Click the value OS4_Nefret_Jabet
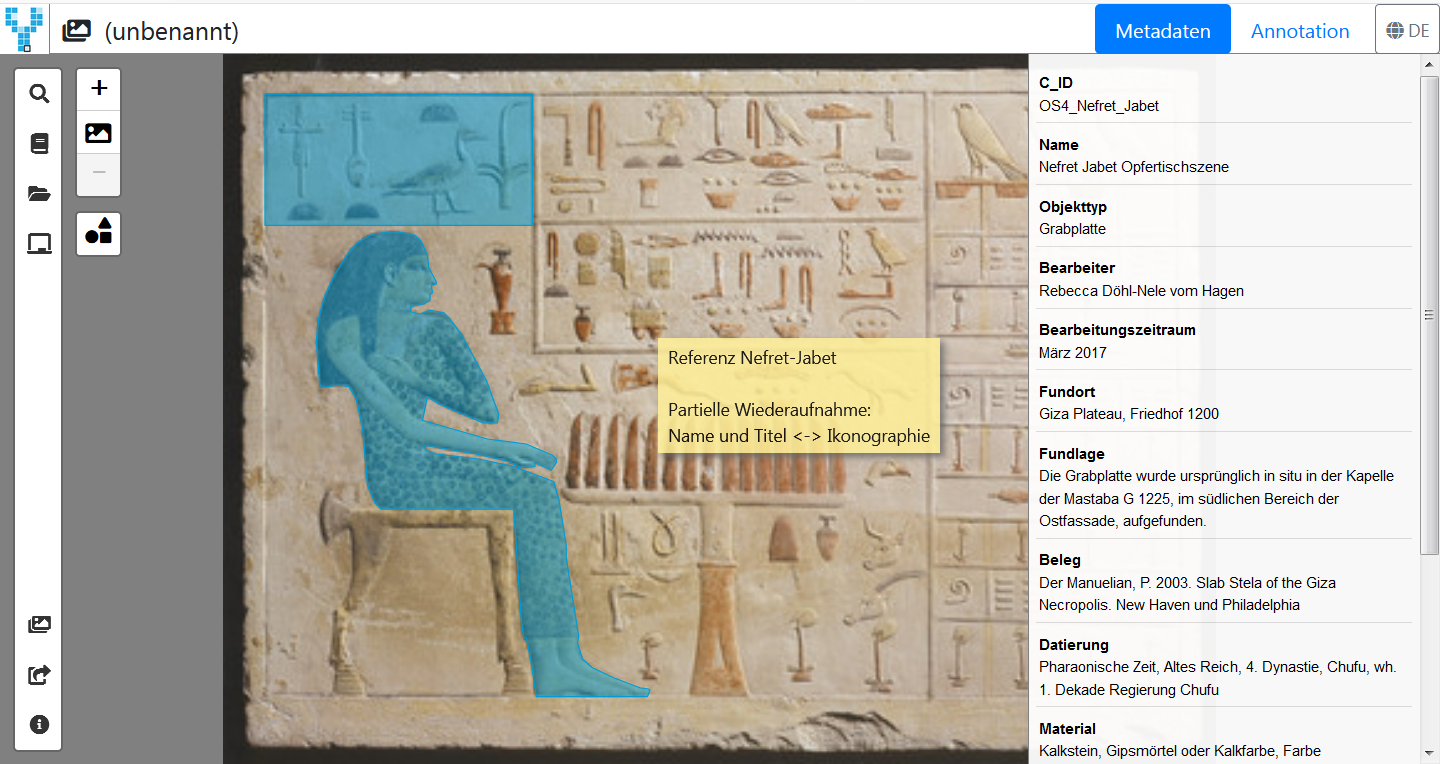Image resolution: width=1440 pixels, height=764 pixels. click(x=1099, y=105)
